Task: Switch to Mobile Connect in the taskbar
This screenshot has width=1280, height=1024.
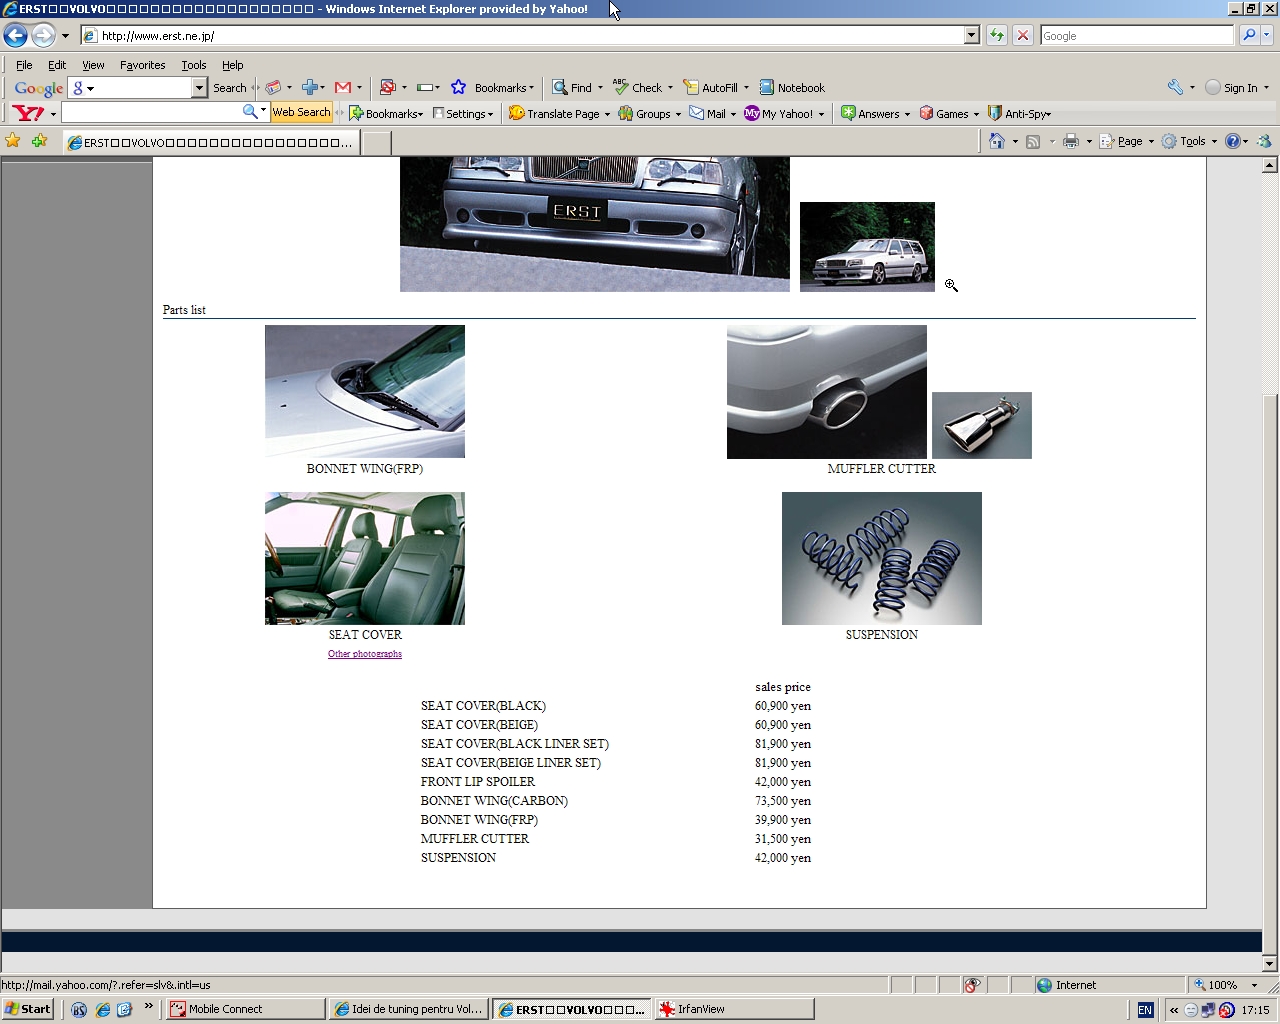Action: 246,1009
